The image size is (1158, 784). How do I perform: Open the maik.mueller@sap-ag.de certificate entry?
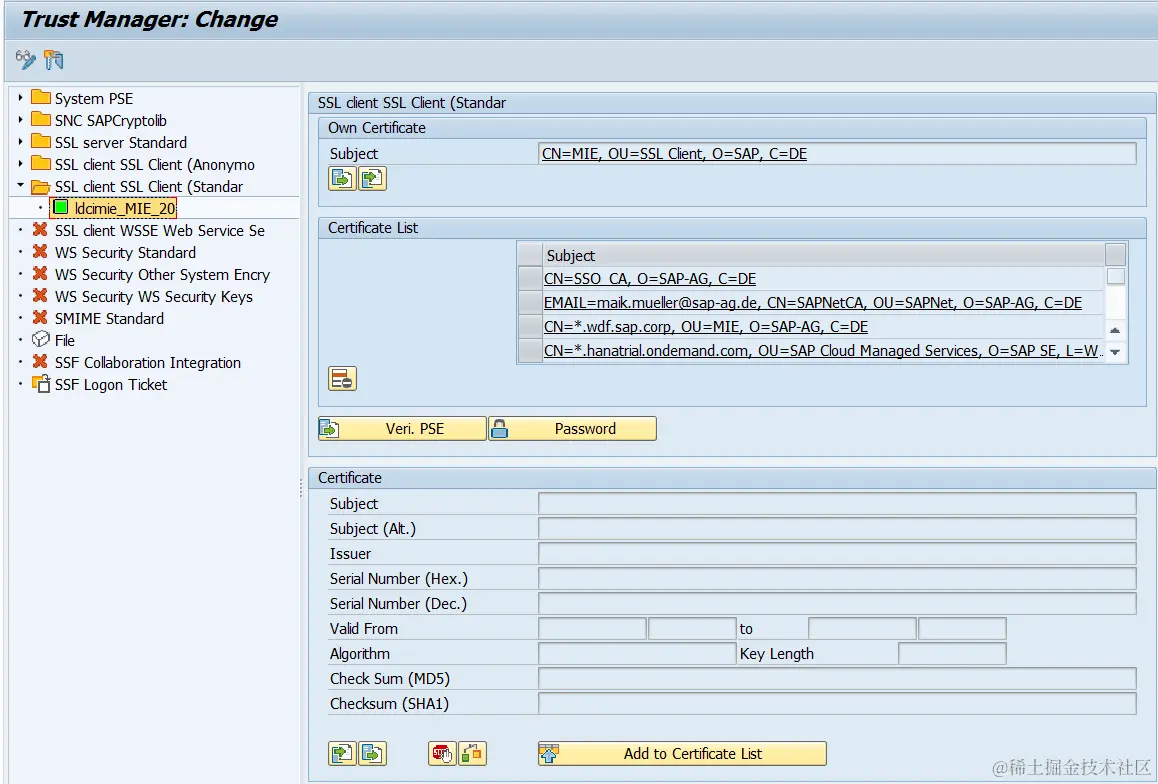[813, 303]
